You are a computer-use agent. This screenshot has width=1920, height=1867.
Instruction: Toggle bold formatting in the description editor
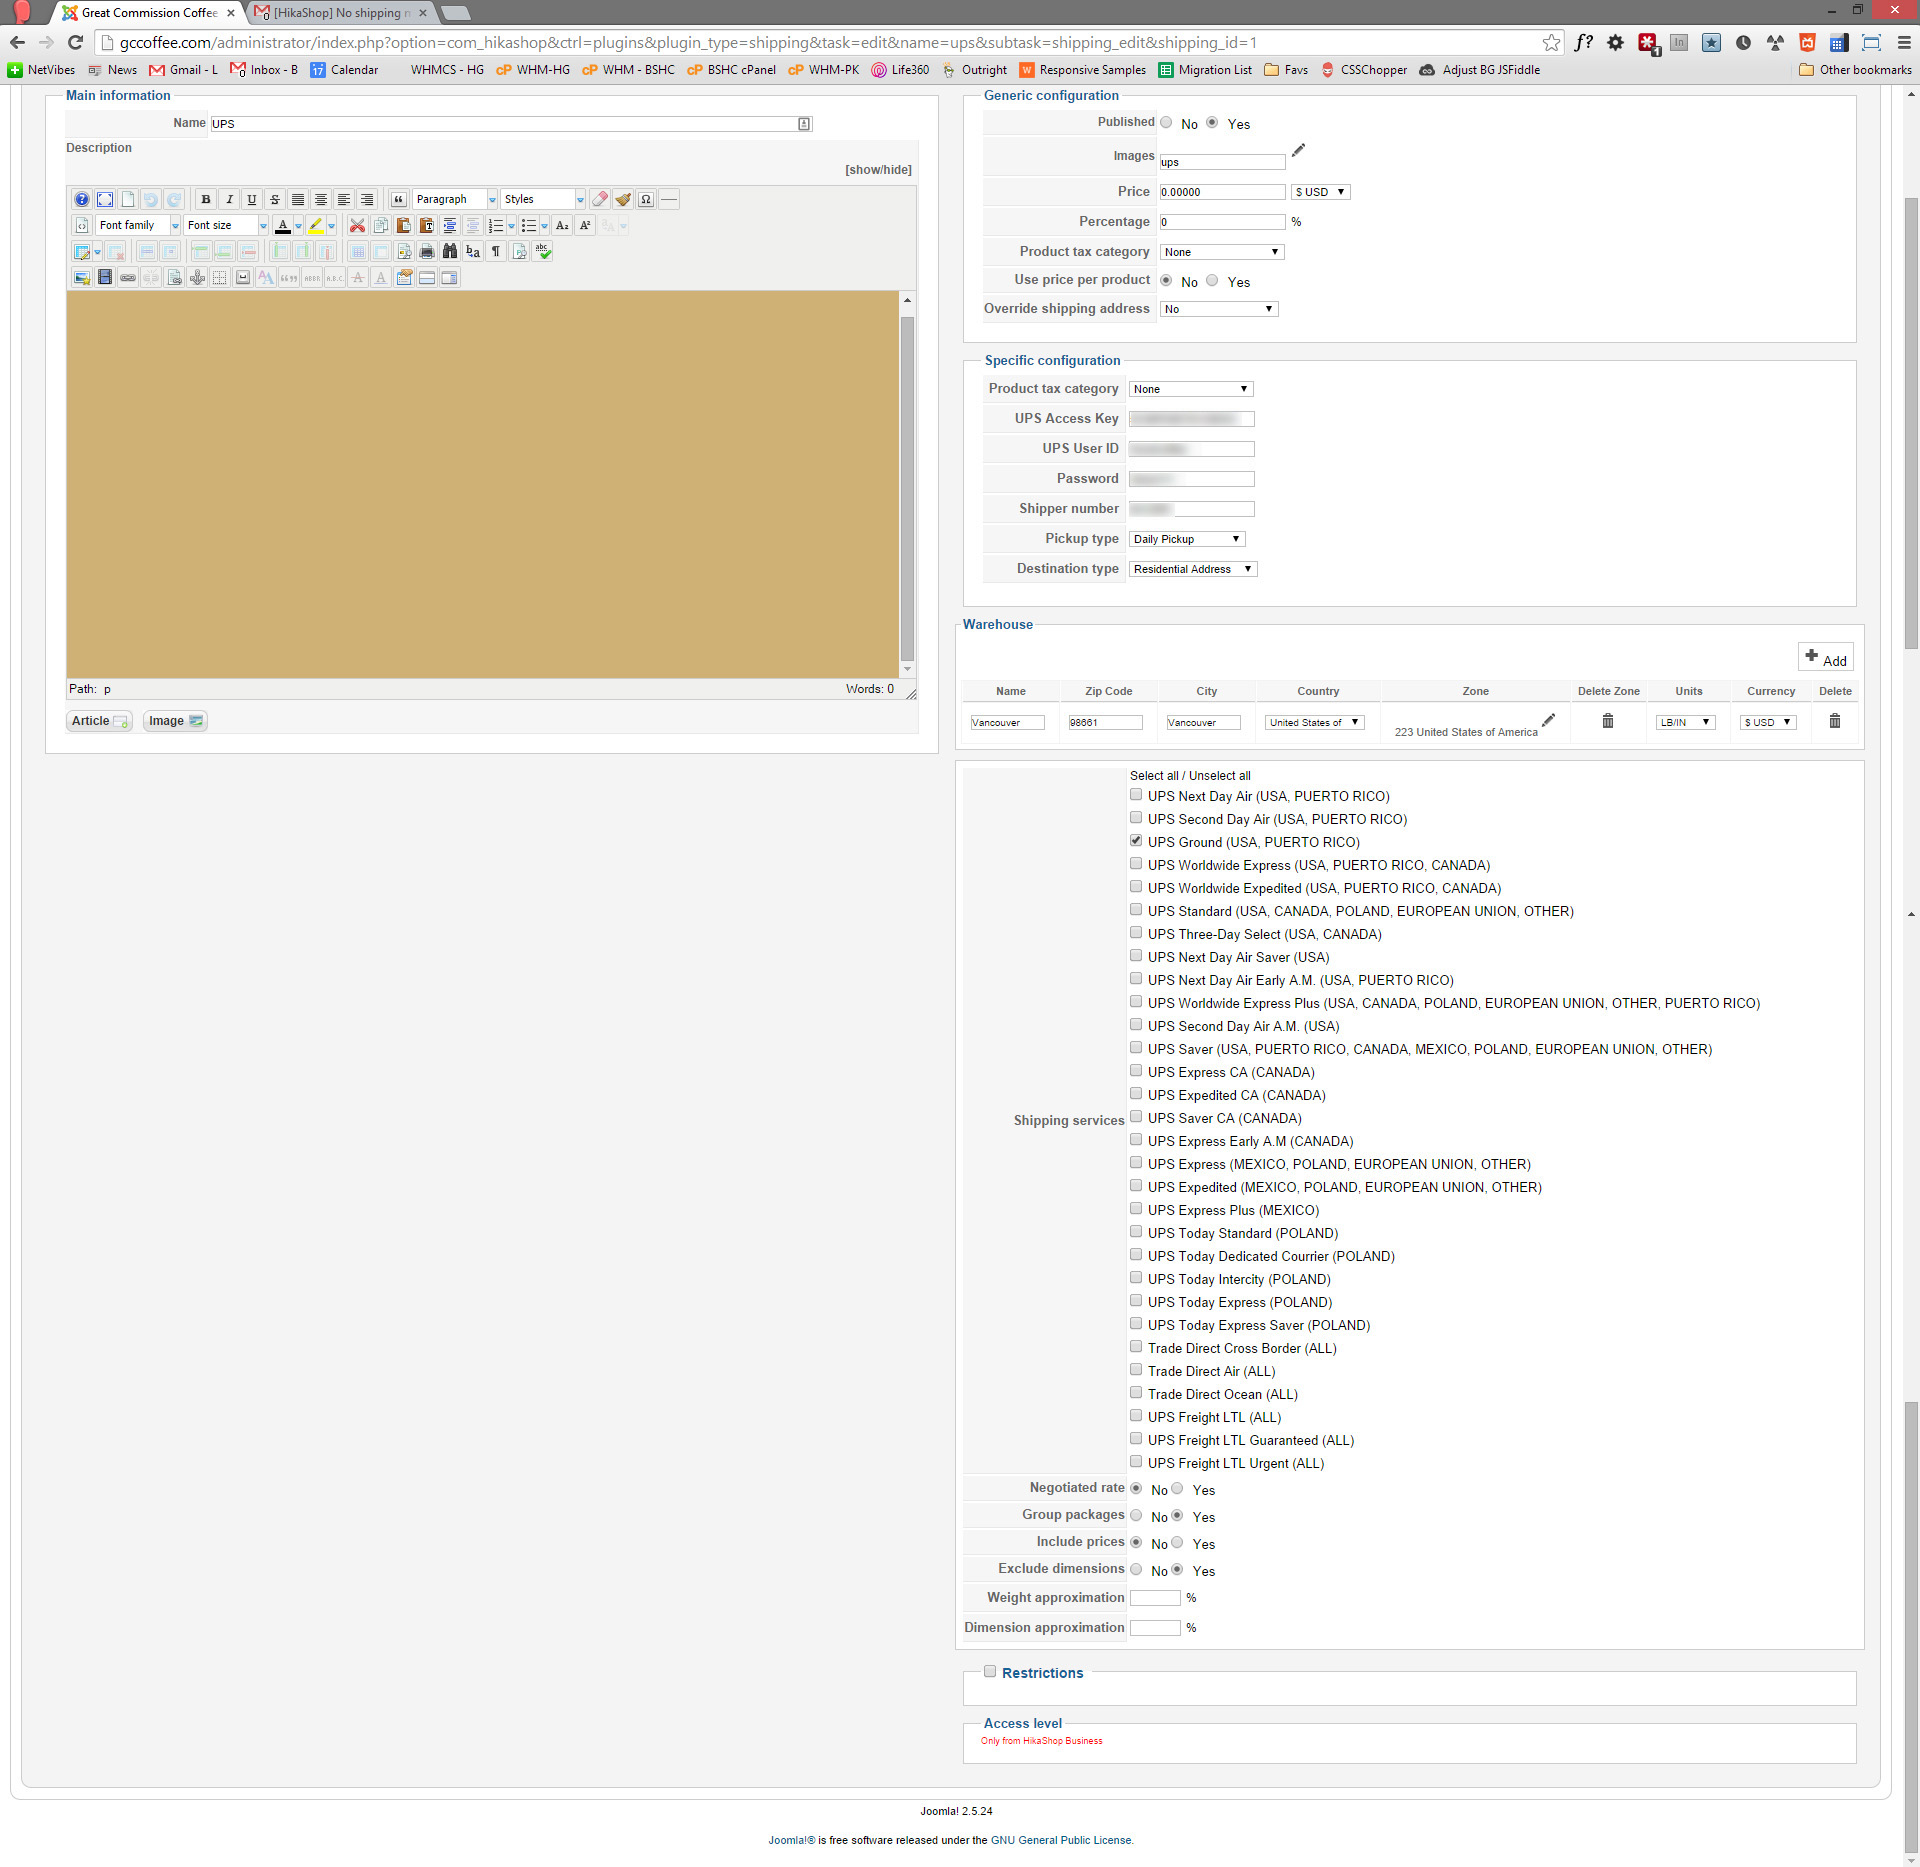click(206, 199)
